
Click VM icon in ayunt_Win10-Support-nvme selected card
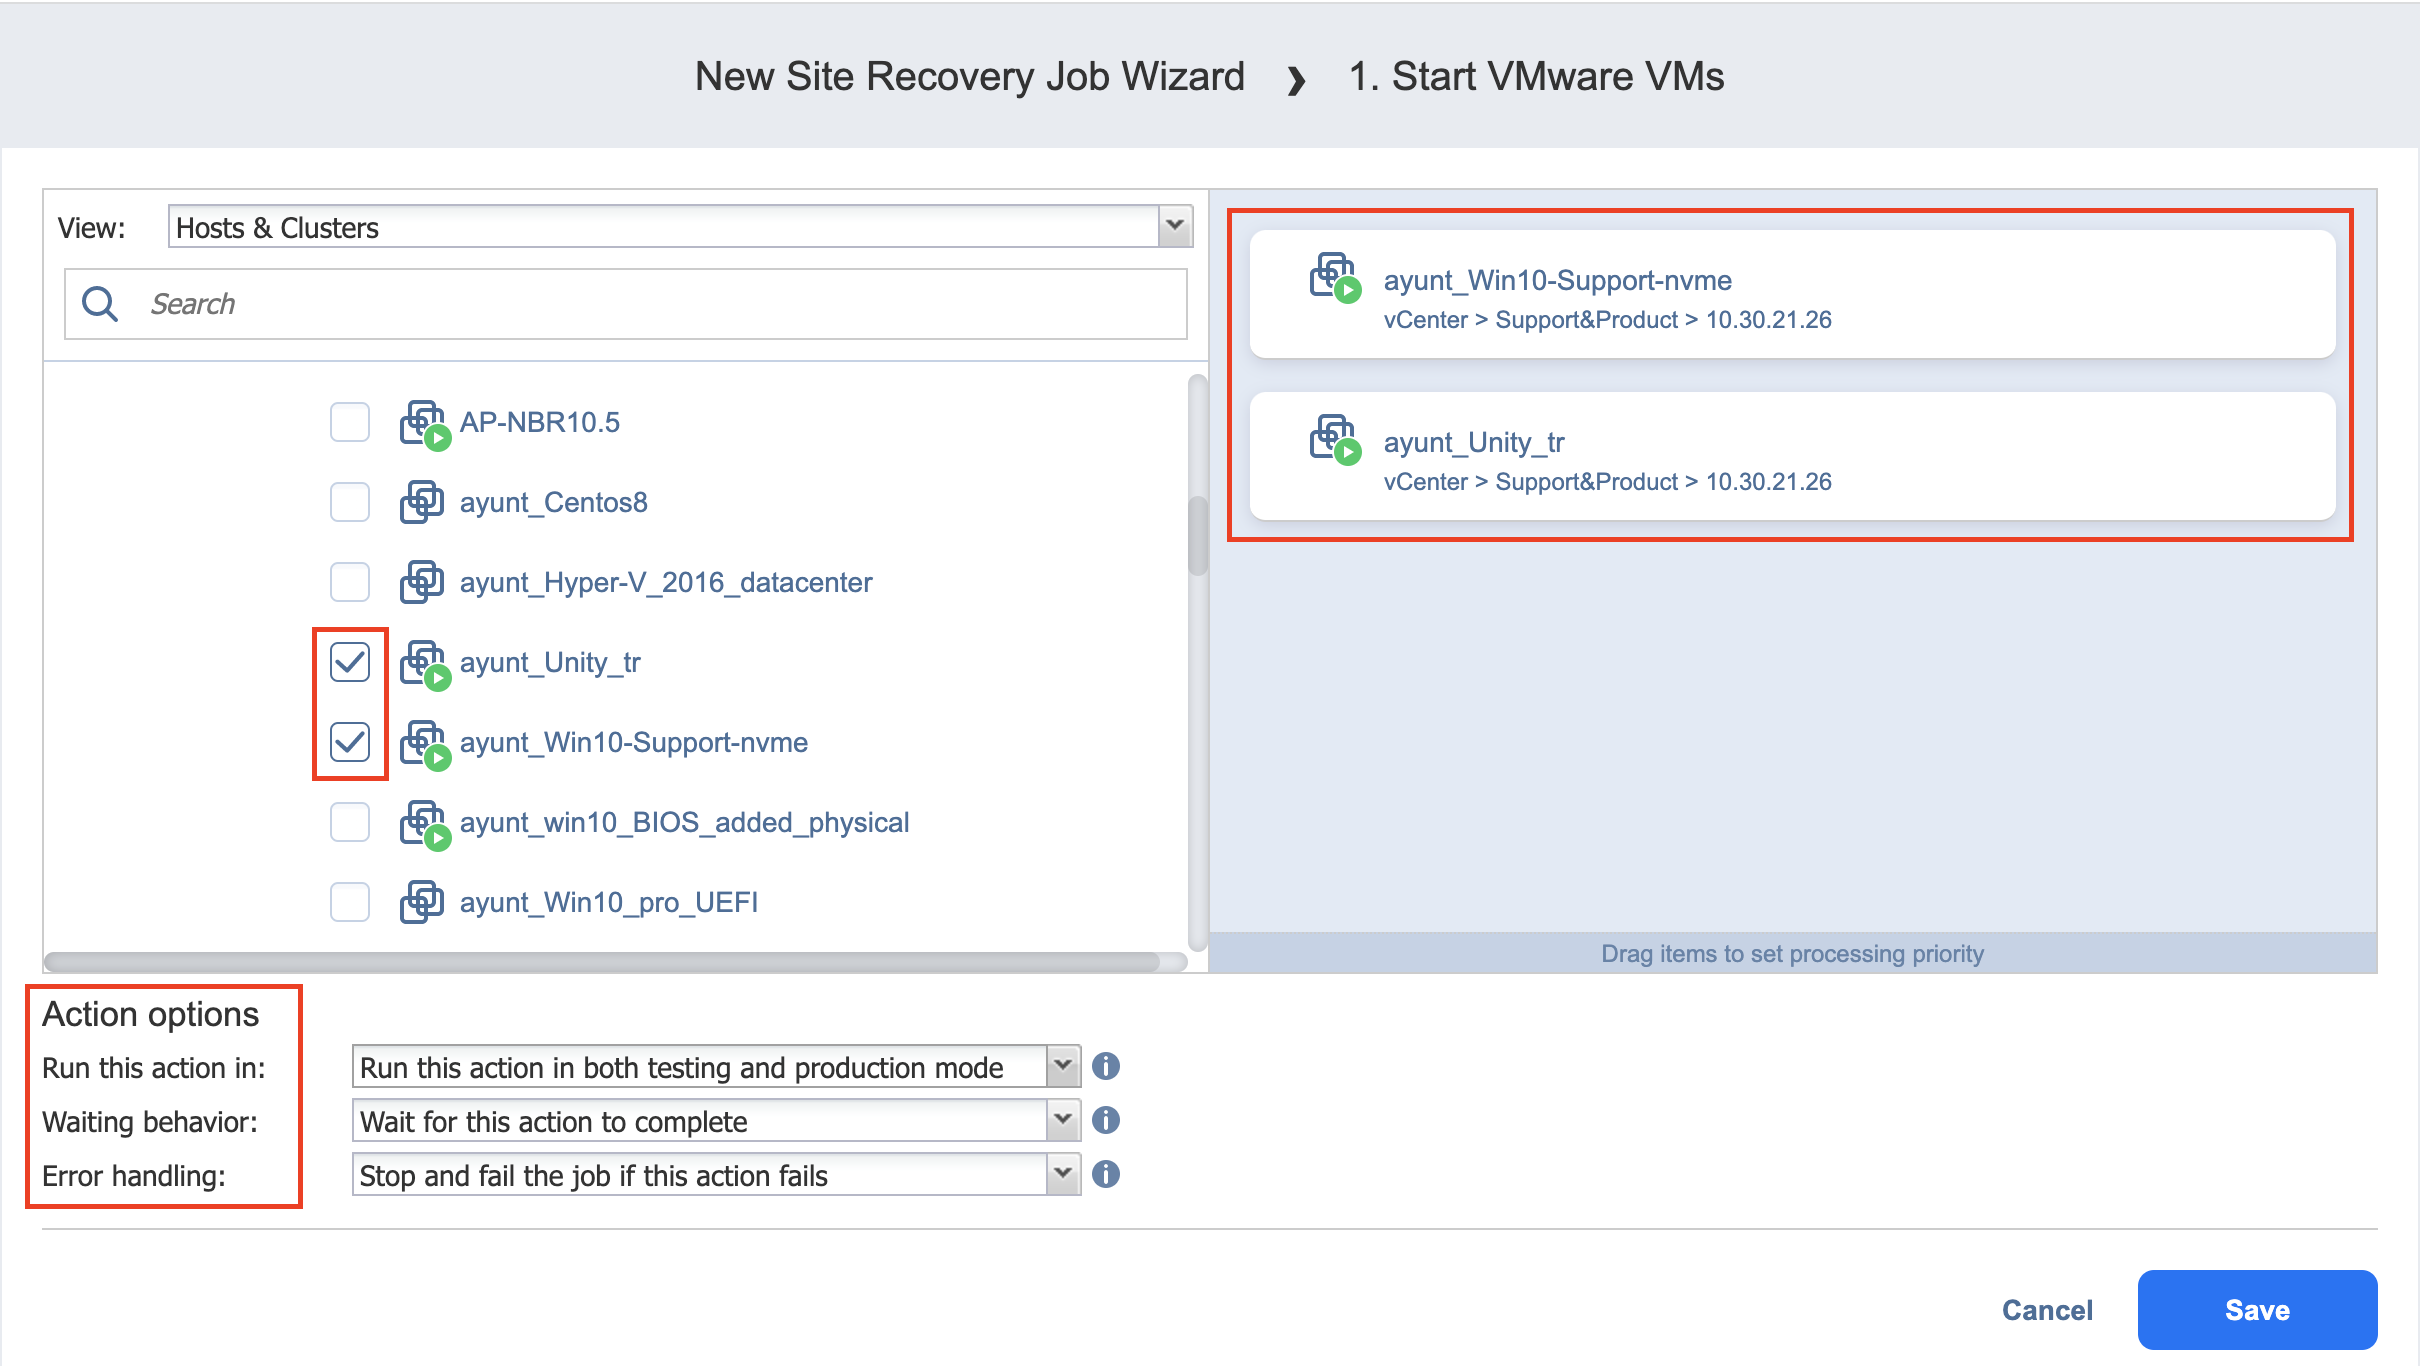[1334, 277]
